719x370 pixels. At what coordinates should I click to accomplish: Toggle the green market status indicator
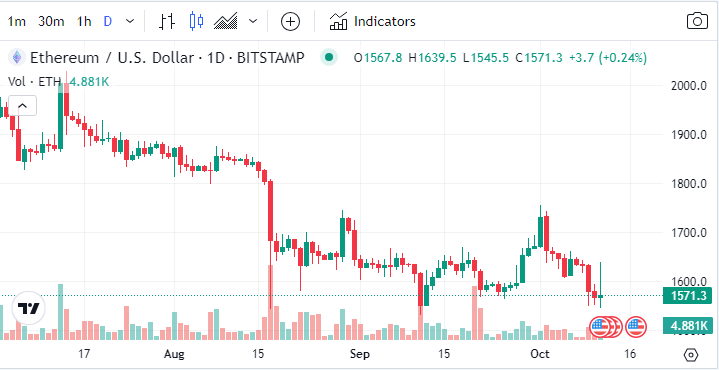[x=328, y=58]
